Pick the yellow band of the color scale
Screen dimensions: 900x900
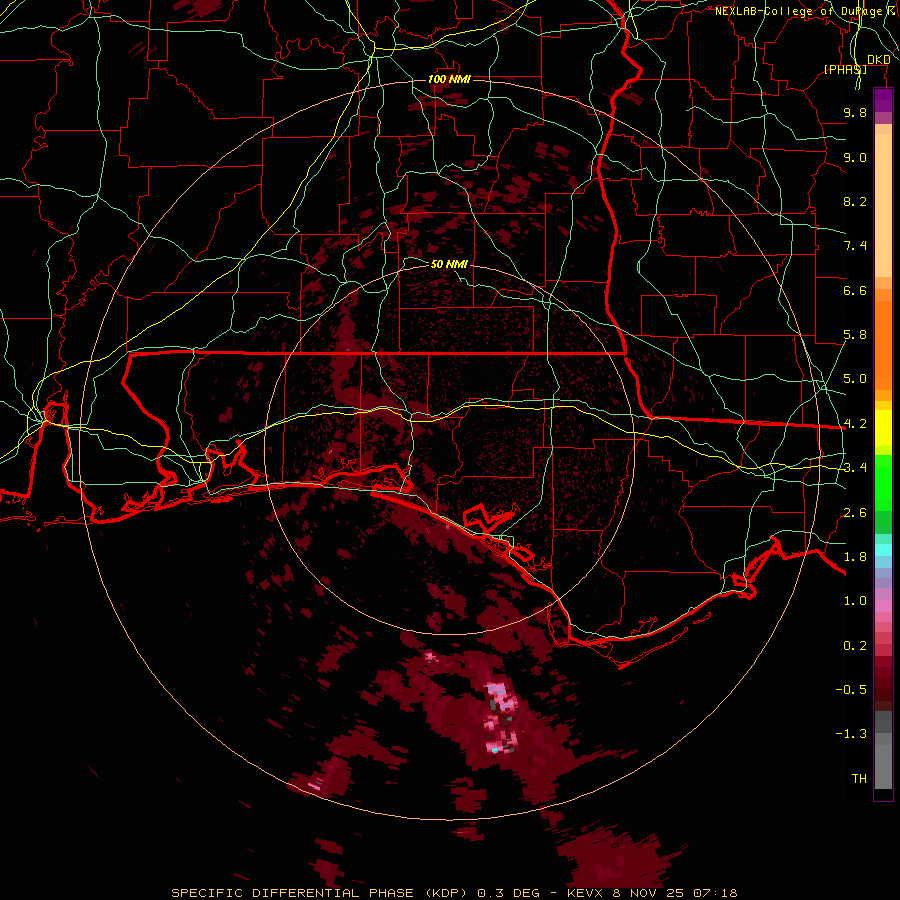point(883,428)
